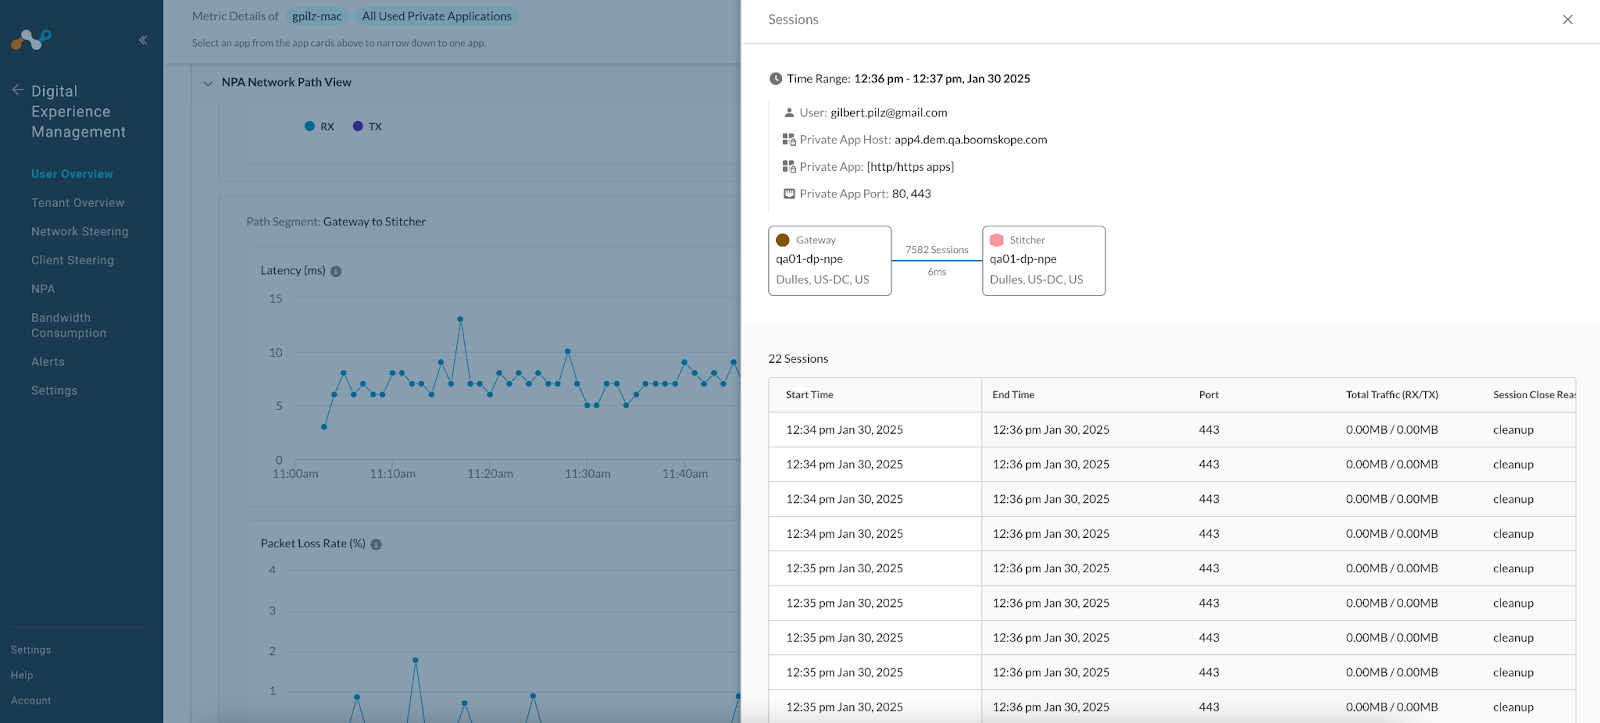Toggle the TX legend series

click(367, 126)
